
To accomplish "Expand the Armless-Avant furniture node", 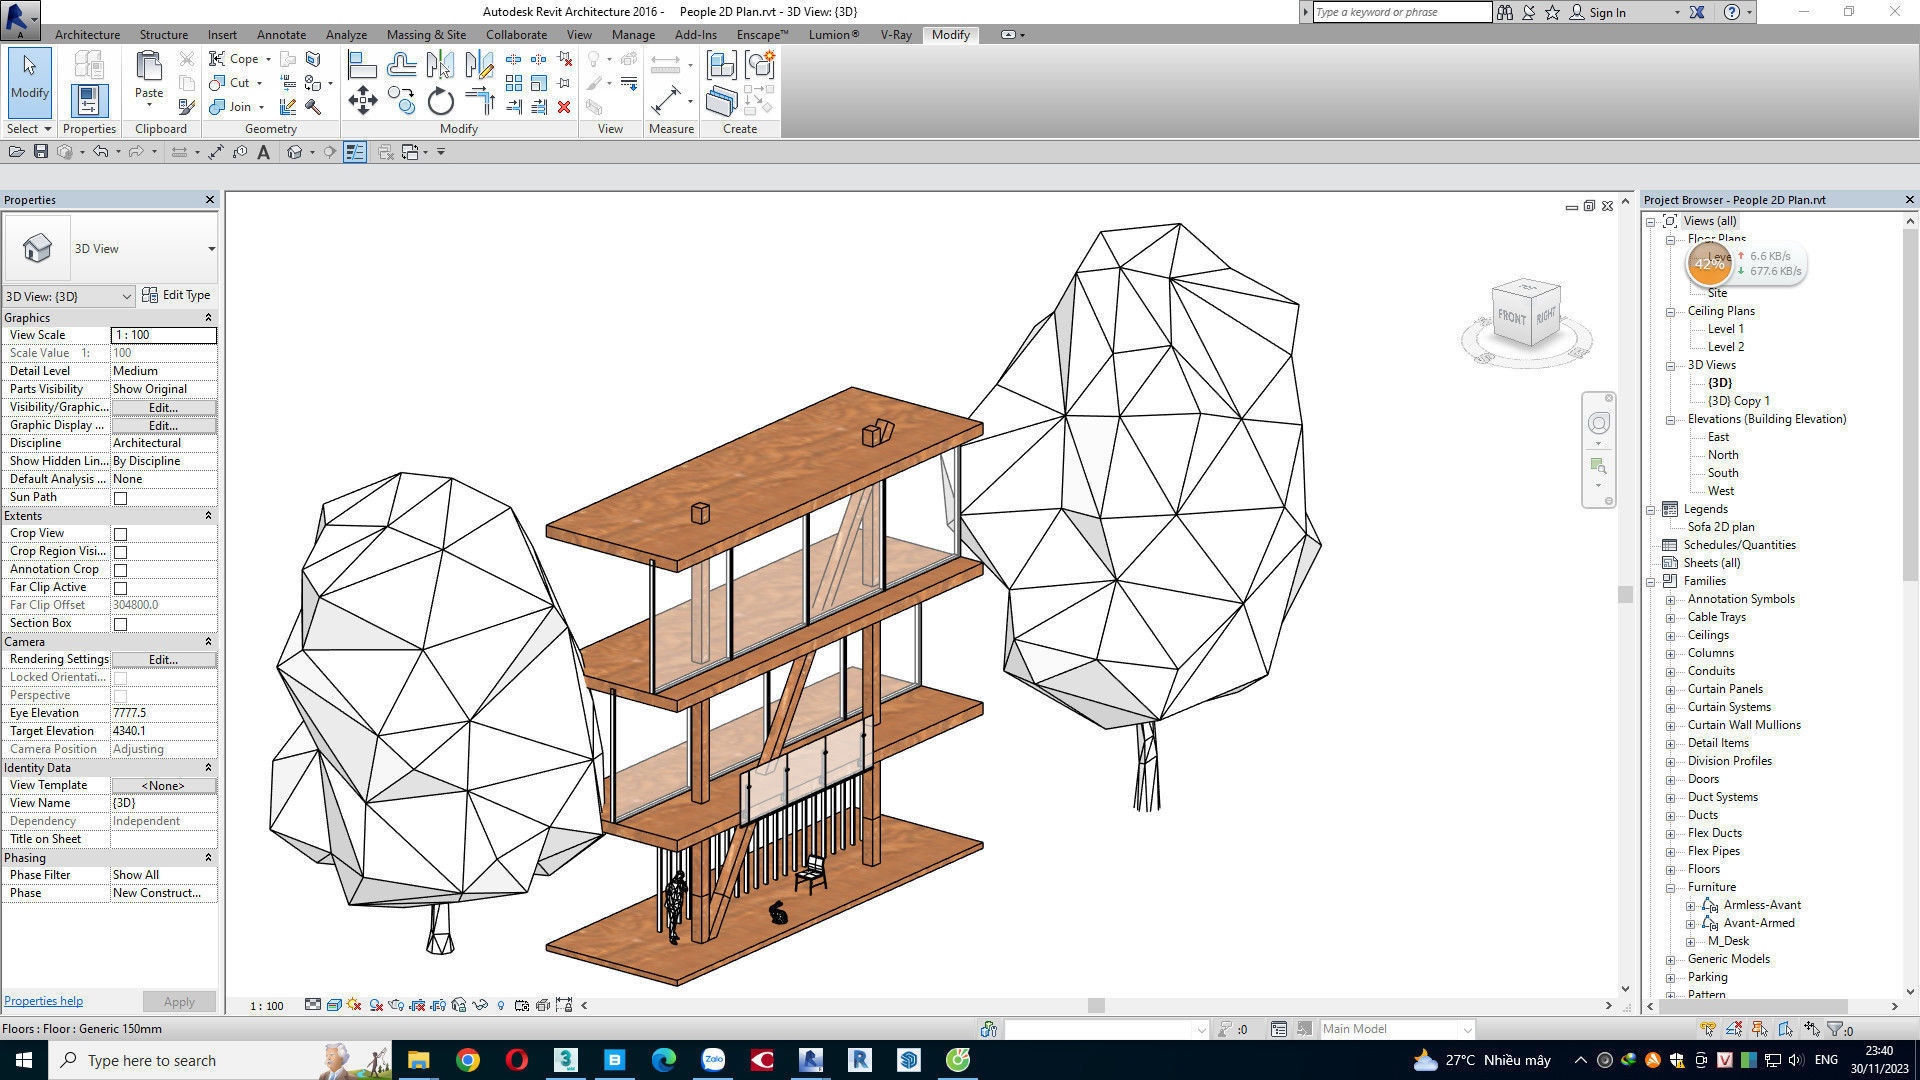I will pos(1690,905).
